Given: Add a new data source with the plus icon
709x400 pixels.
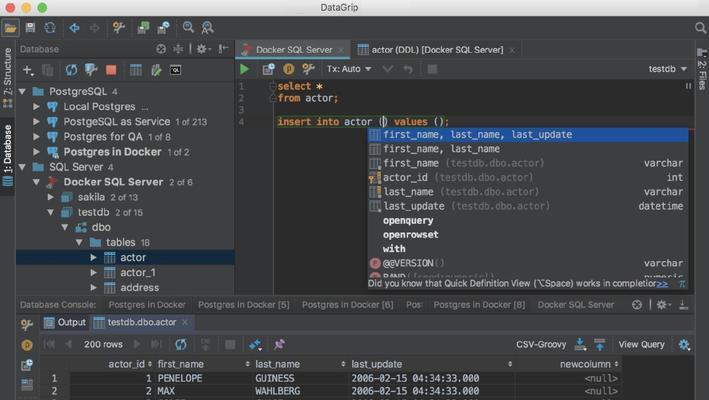Looking at the screenshot, I should [x=28, y=70].
